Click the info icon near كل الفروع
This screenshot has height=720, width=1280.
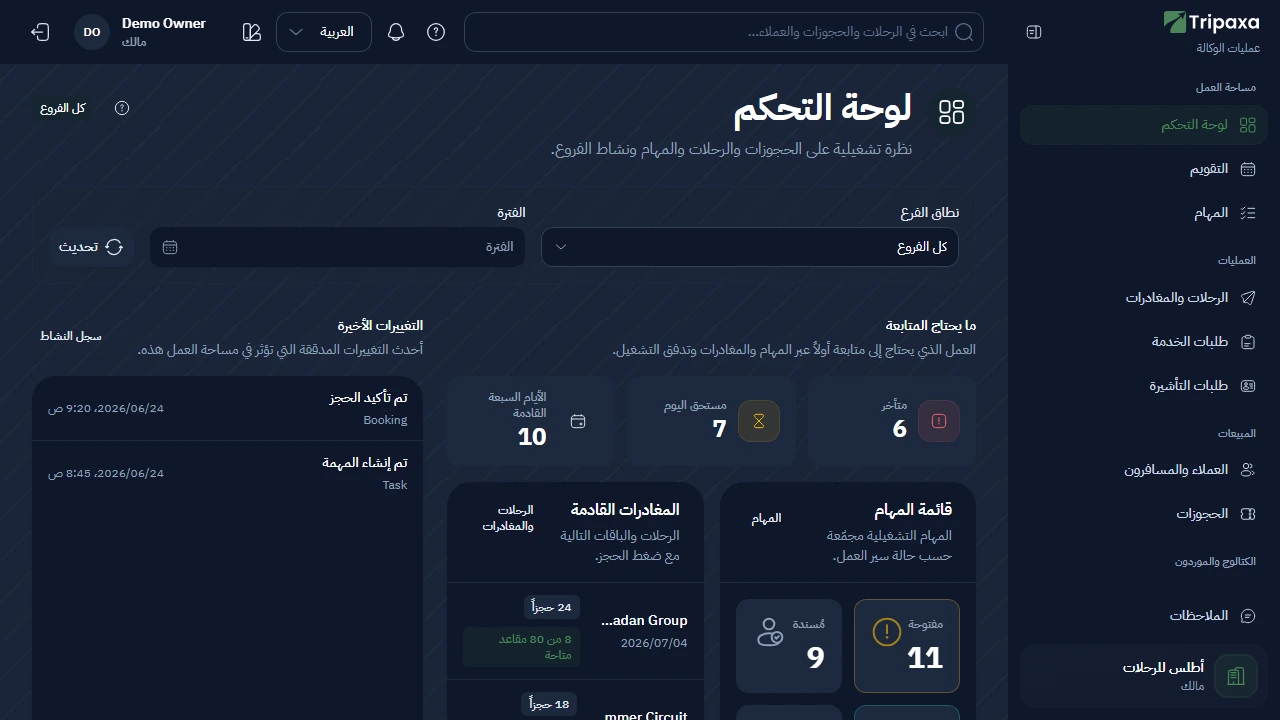[122, 108]
